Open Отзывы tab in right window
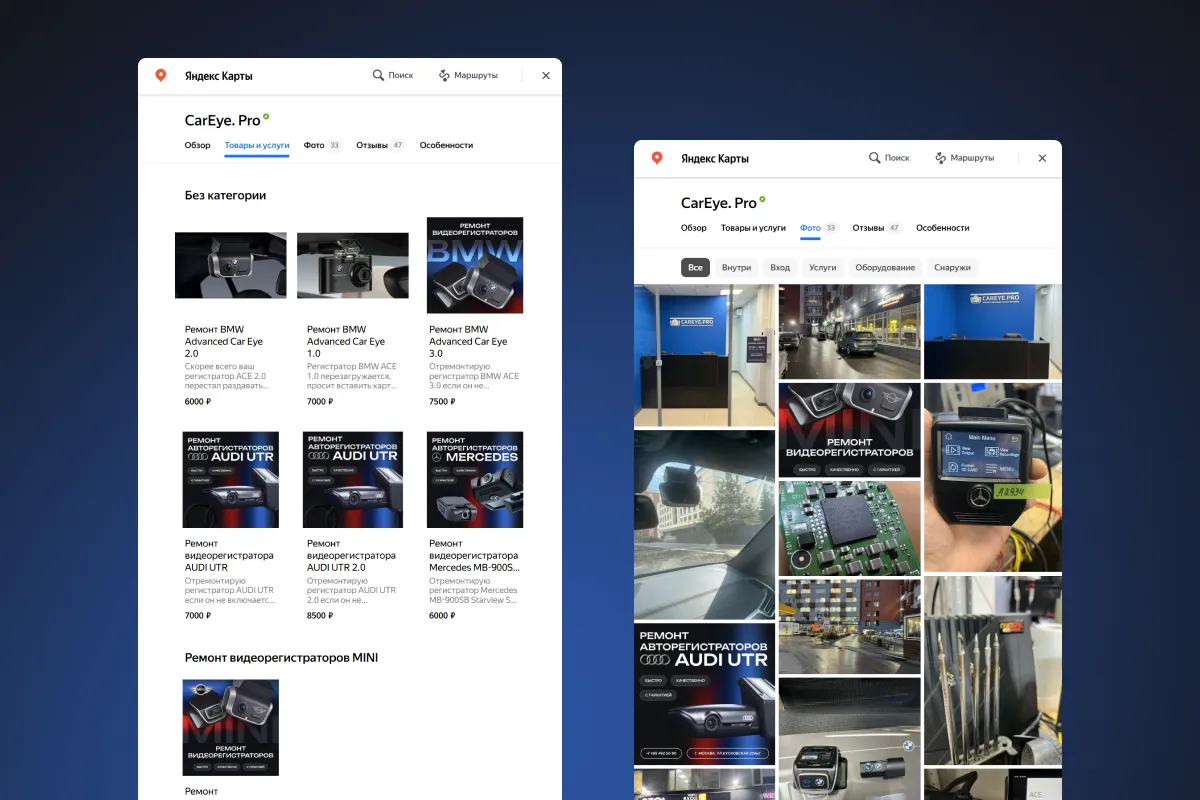The width and height of the screenshot is (1200, 800). pos(877,228)
